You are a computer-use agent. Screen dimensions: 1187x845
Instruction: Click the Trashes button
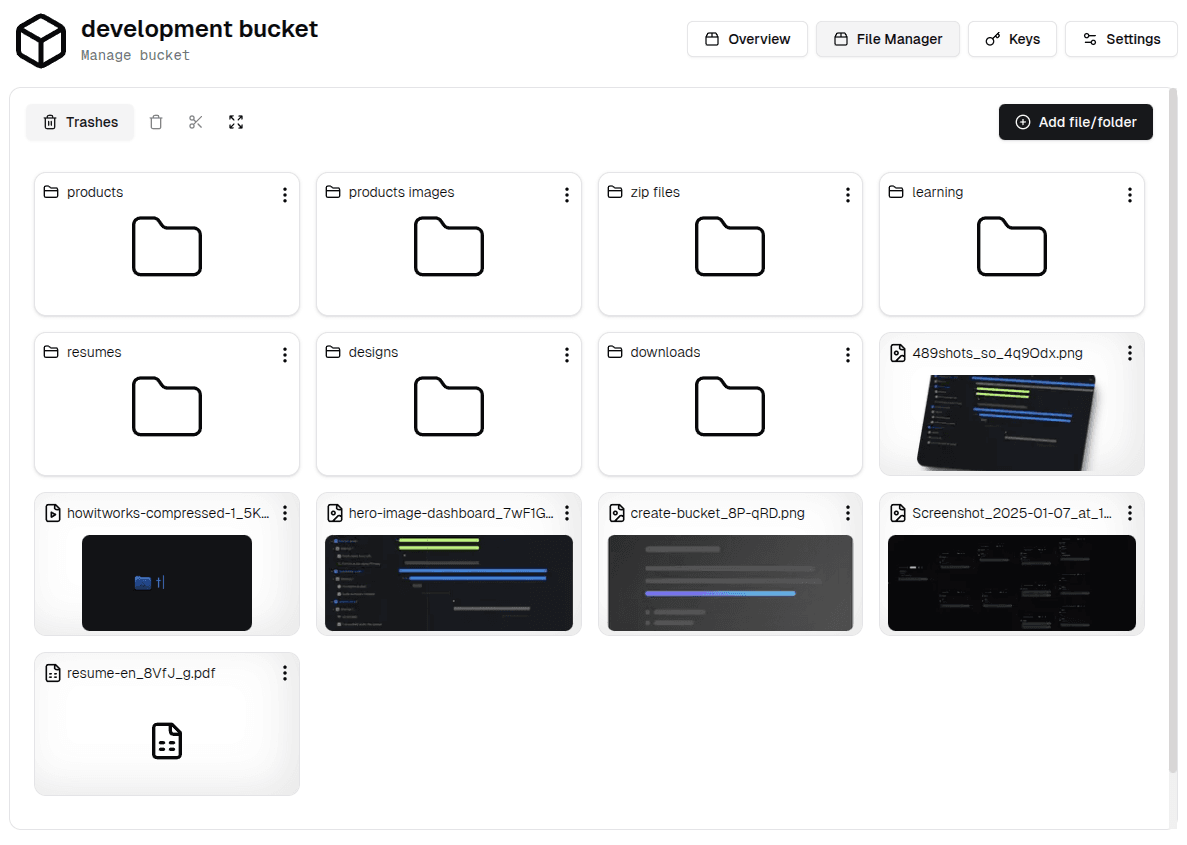(80, 122)
